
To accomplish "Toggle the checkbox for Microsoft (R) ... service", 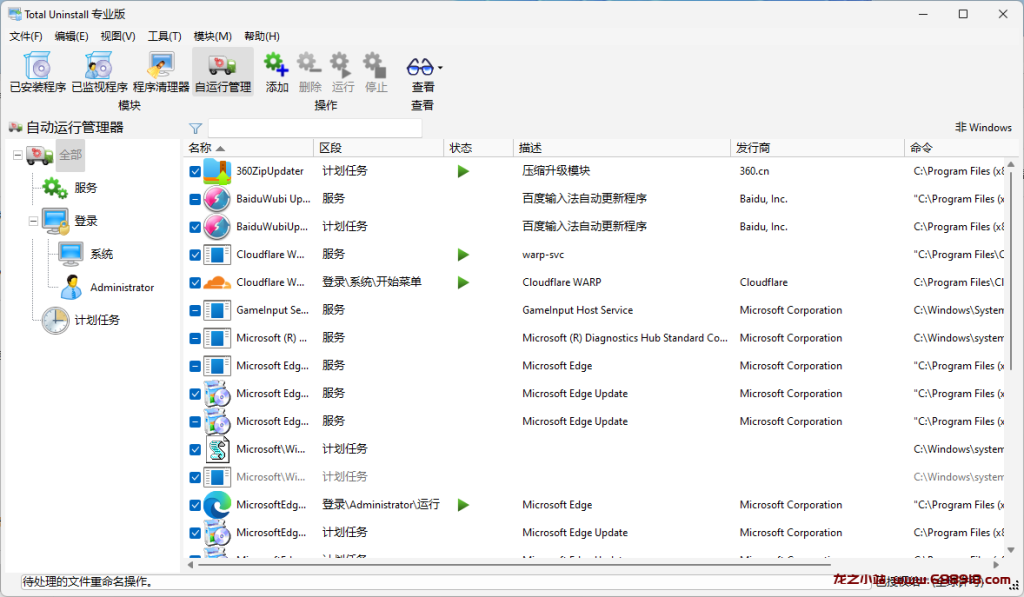I will coord(195,338).
